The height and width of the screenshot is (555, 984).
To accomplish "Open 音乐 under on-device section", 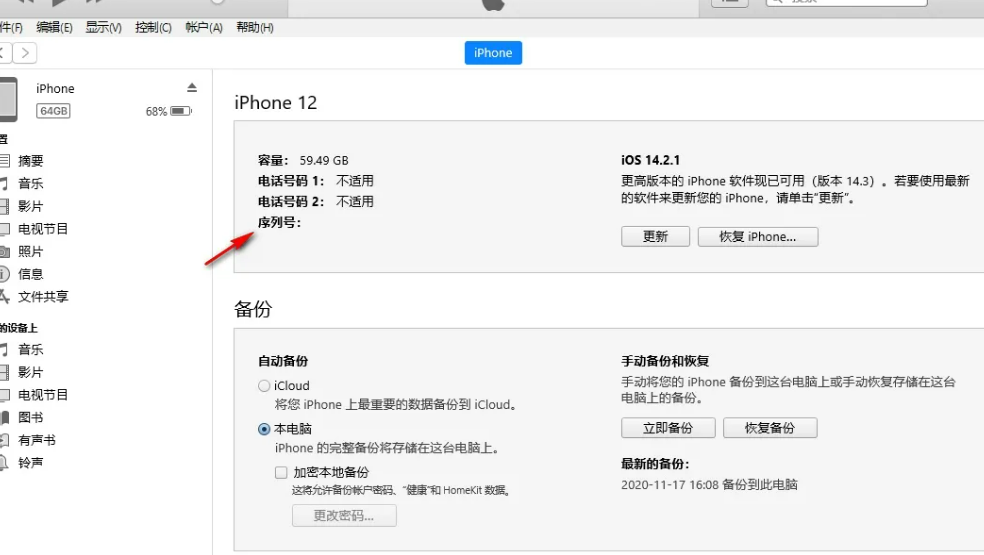I will click(31, 349).
